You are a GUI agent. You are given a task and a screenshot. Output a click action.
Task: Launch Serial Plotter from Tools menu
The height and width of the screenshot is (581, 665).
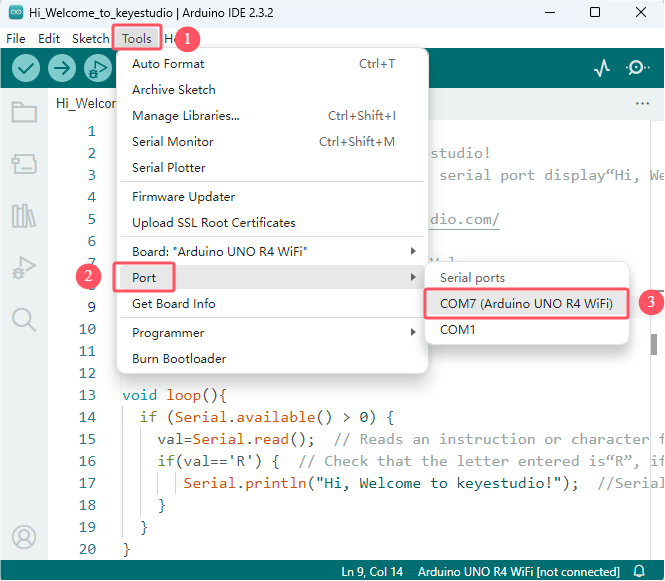(272, 168)
